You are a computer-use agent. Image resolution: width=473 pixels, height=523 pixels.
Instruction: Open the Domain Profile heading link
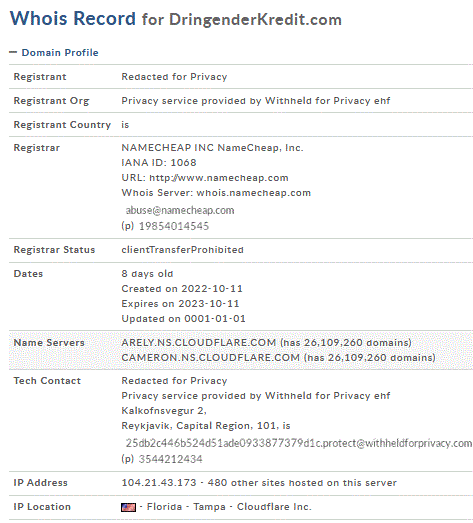[x=60, y=53]
